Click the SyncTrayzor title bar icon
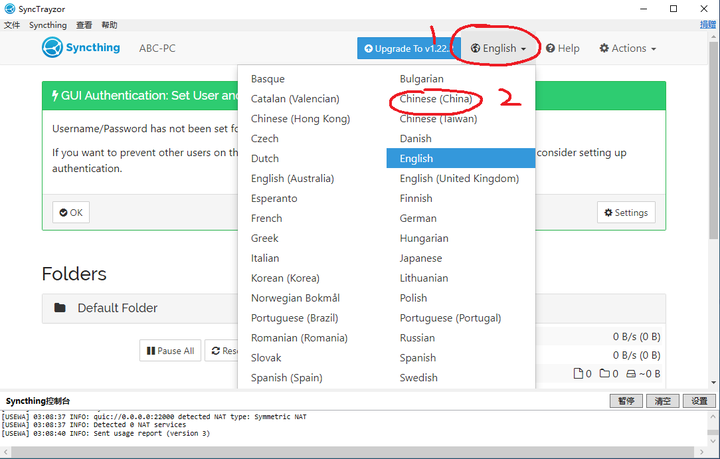The image size is (720, 459). [10, 9]
